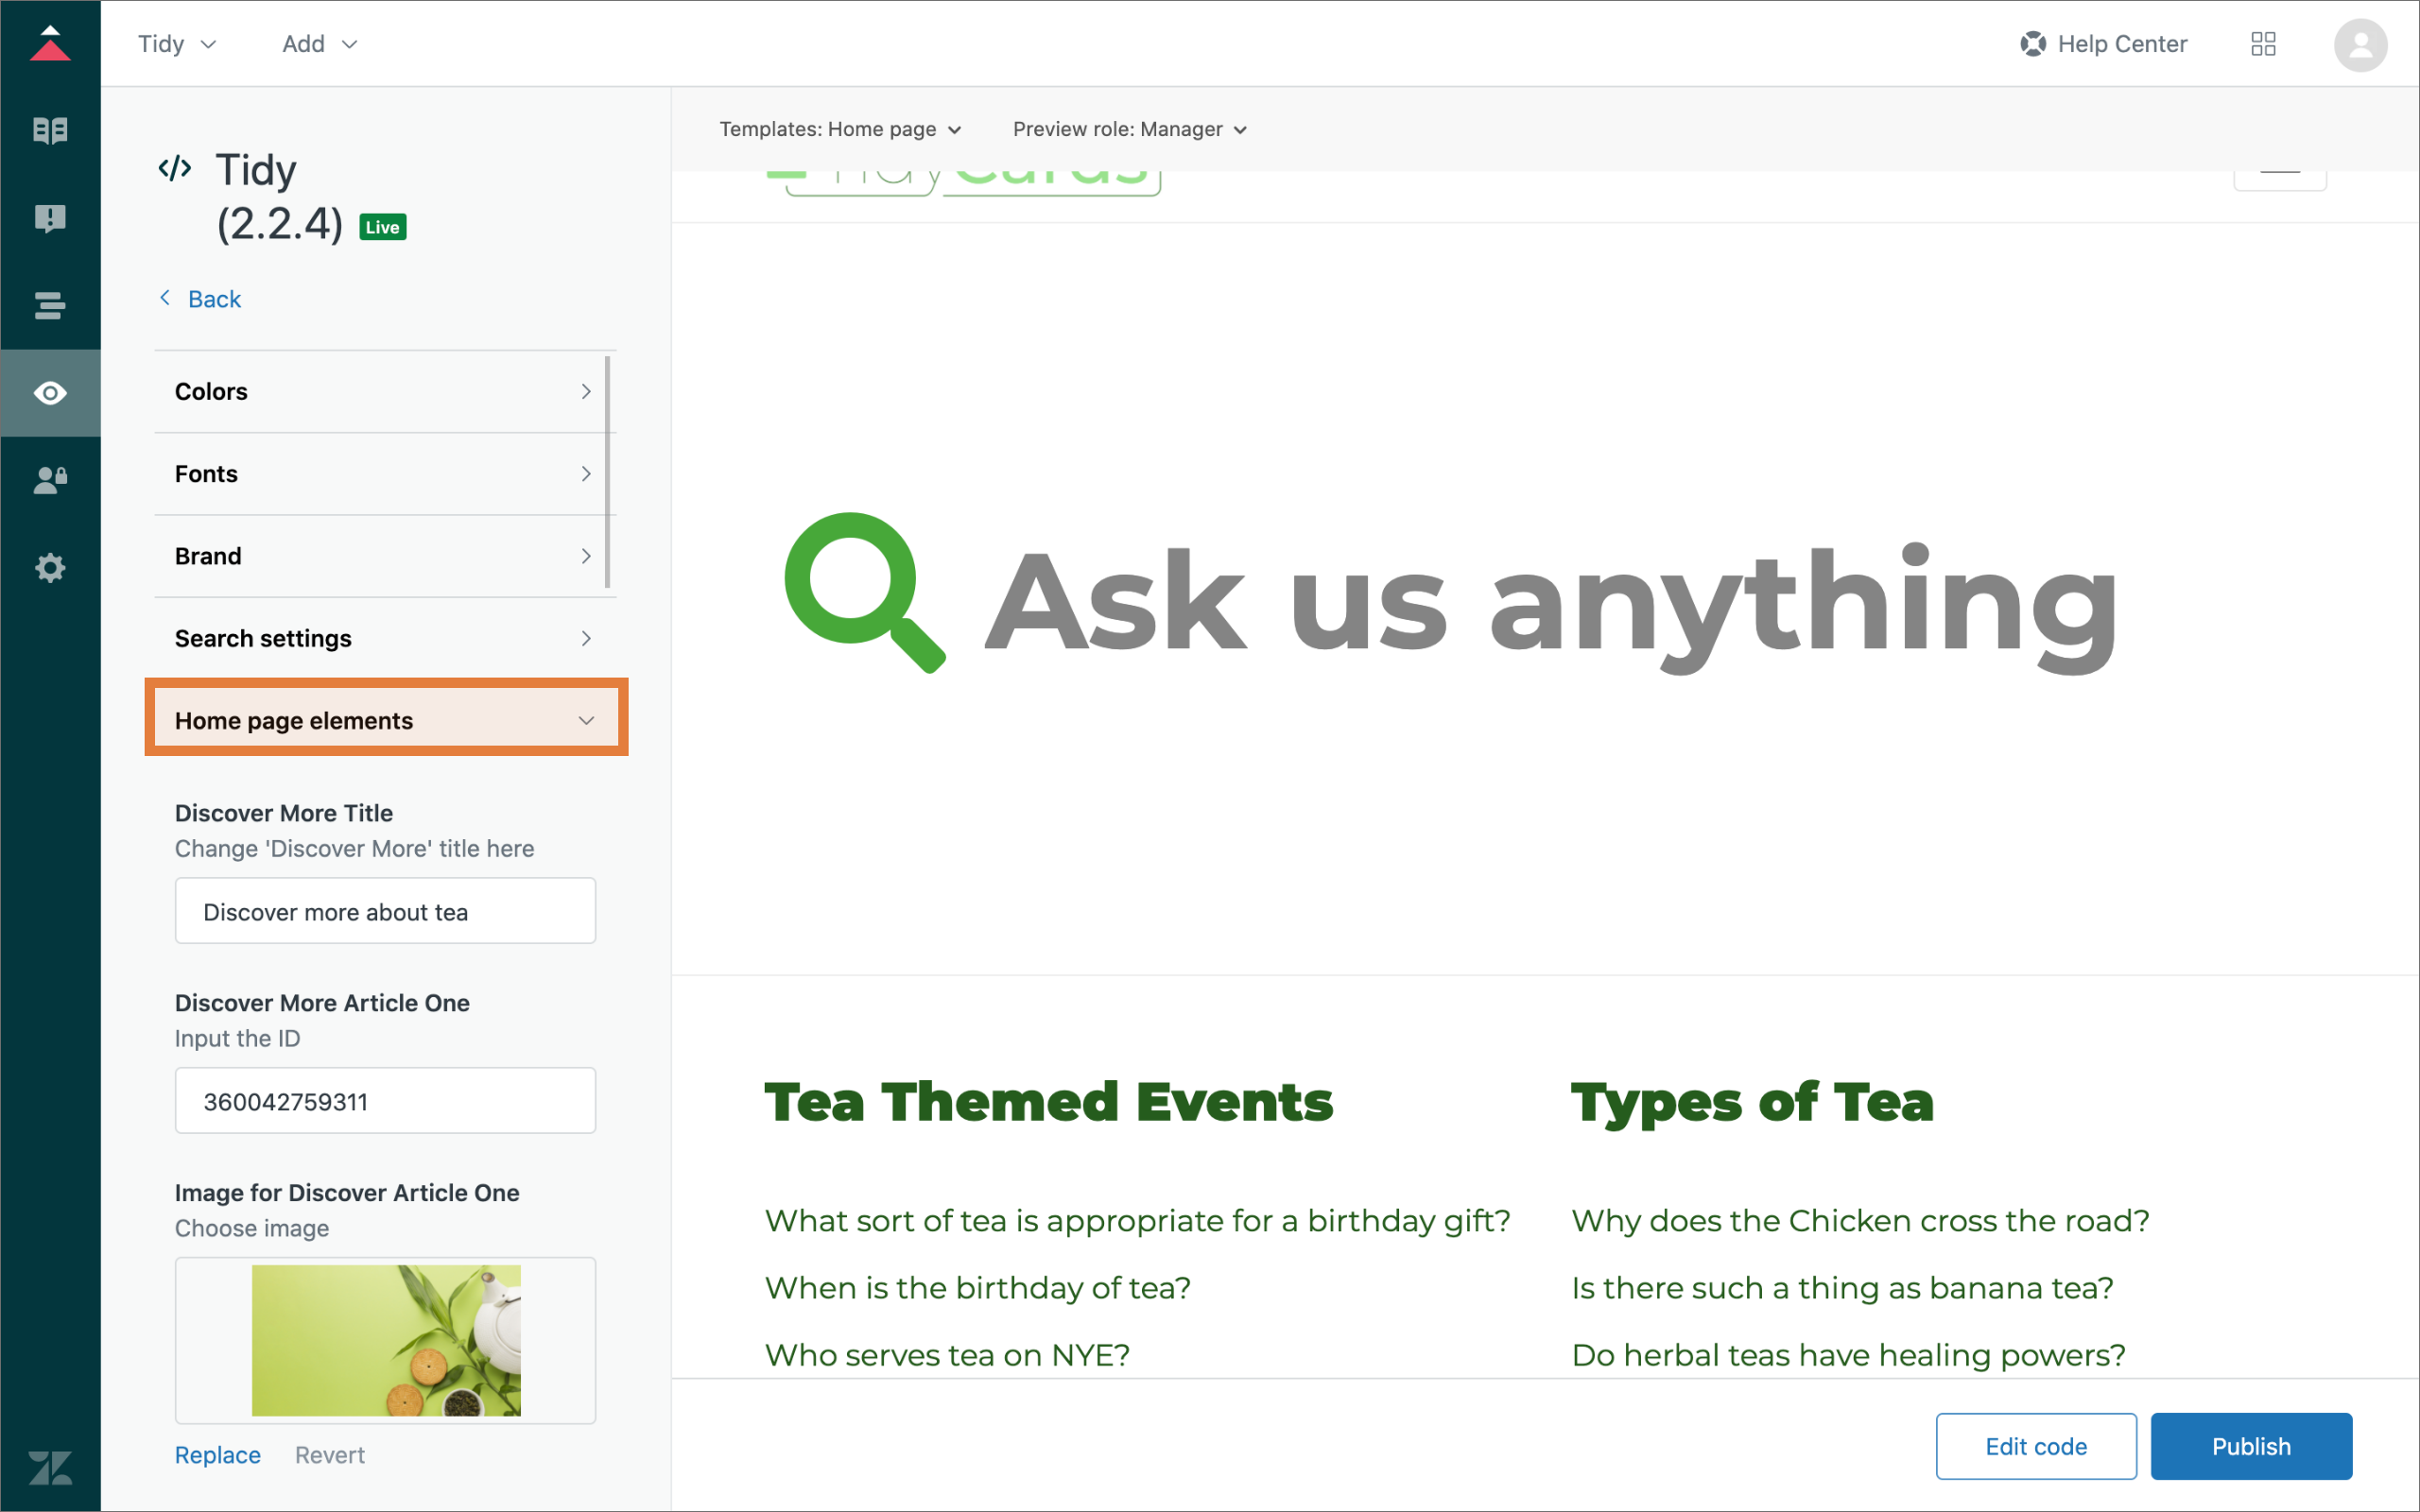Expand the Colors settings section
This screenshot has height=1512, width=2420.
coord(384,391)
